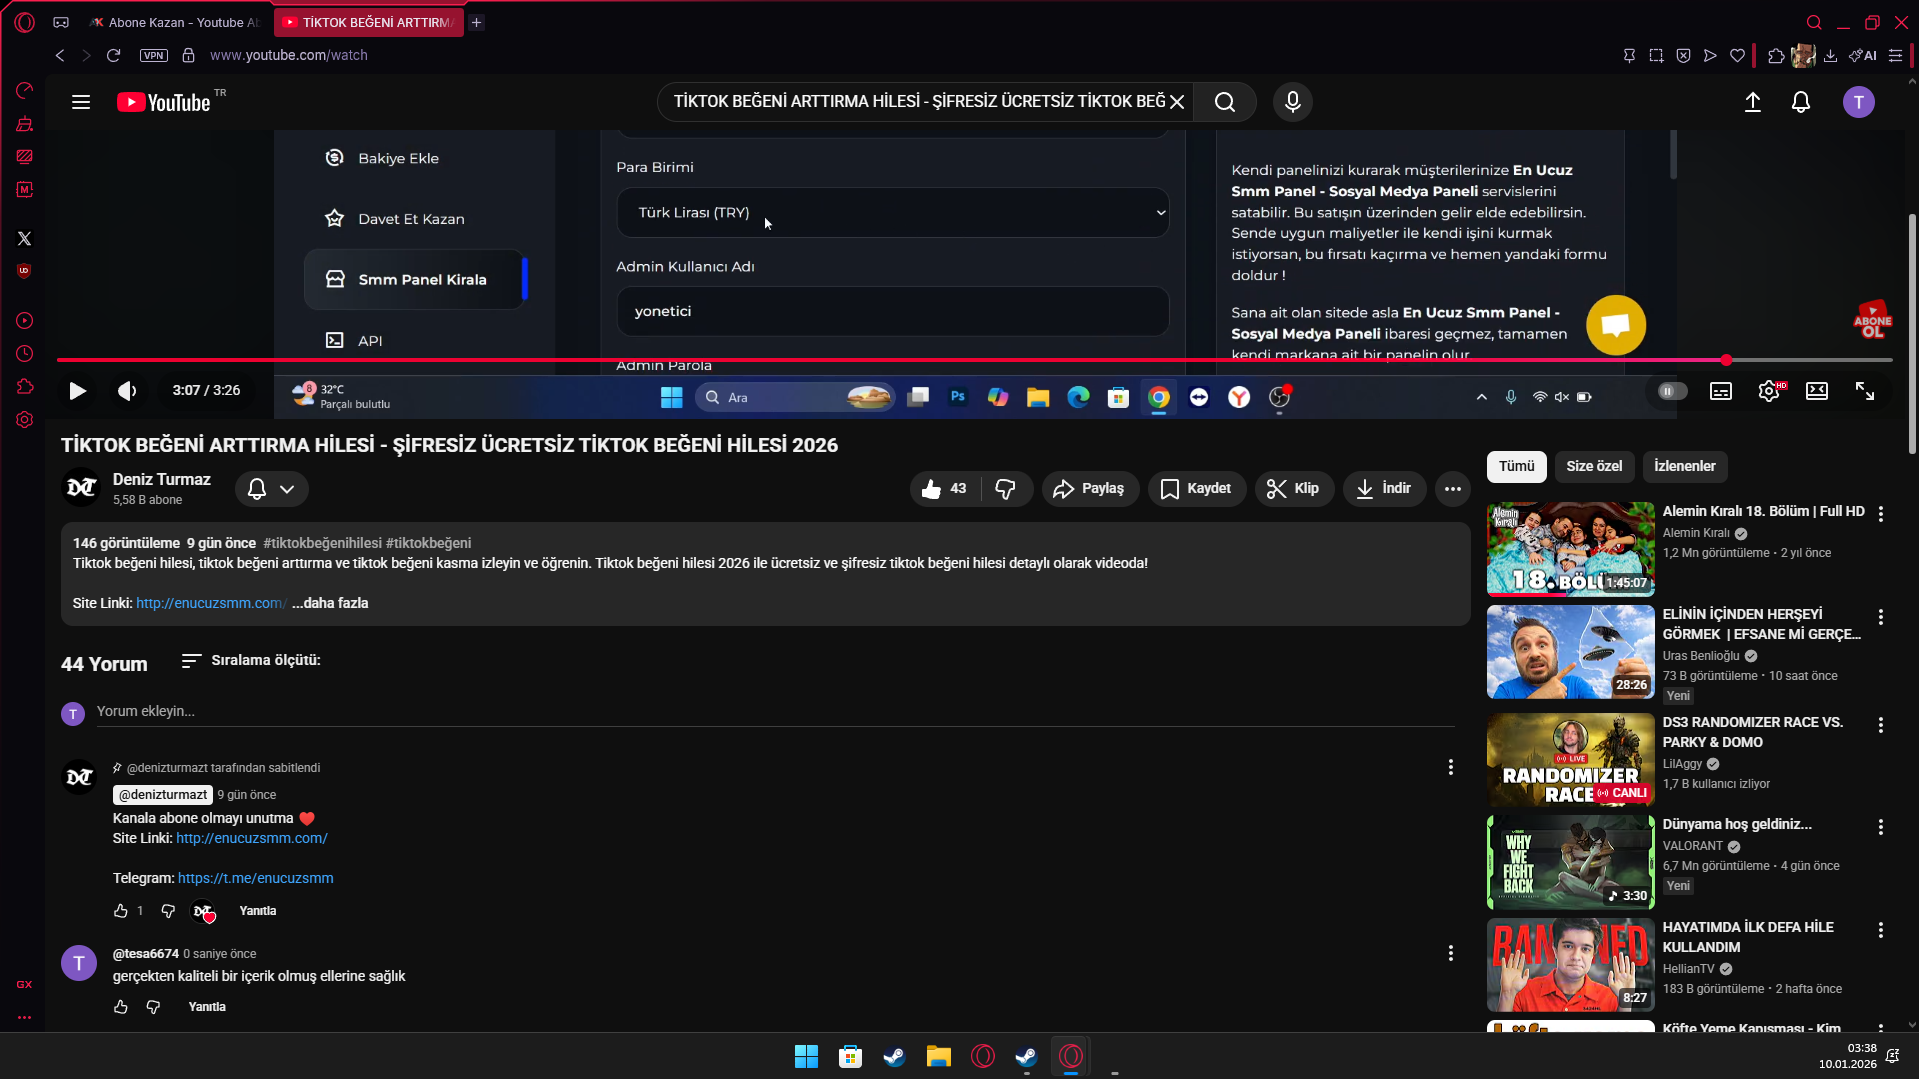Download video with İndir
The width and height of the screenshot is (1919, 1079).
pyautogui.click(x=1384, y=489)
